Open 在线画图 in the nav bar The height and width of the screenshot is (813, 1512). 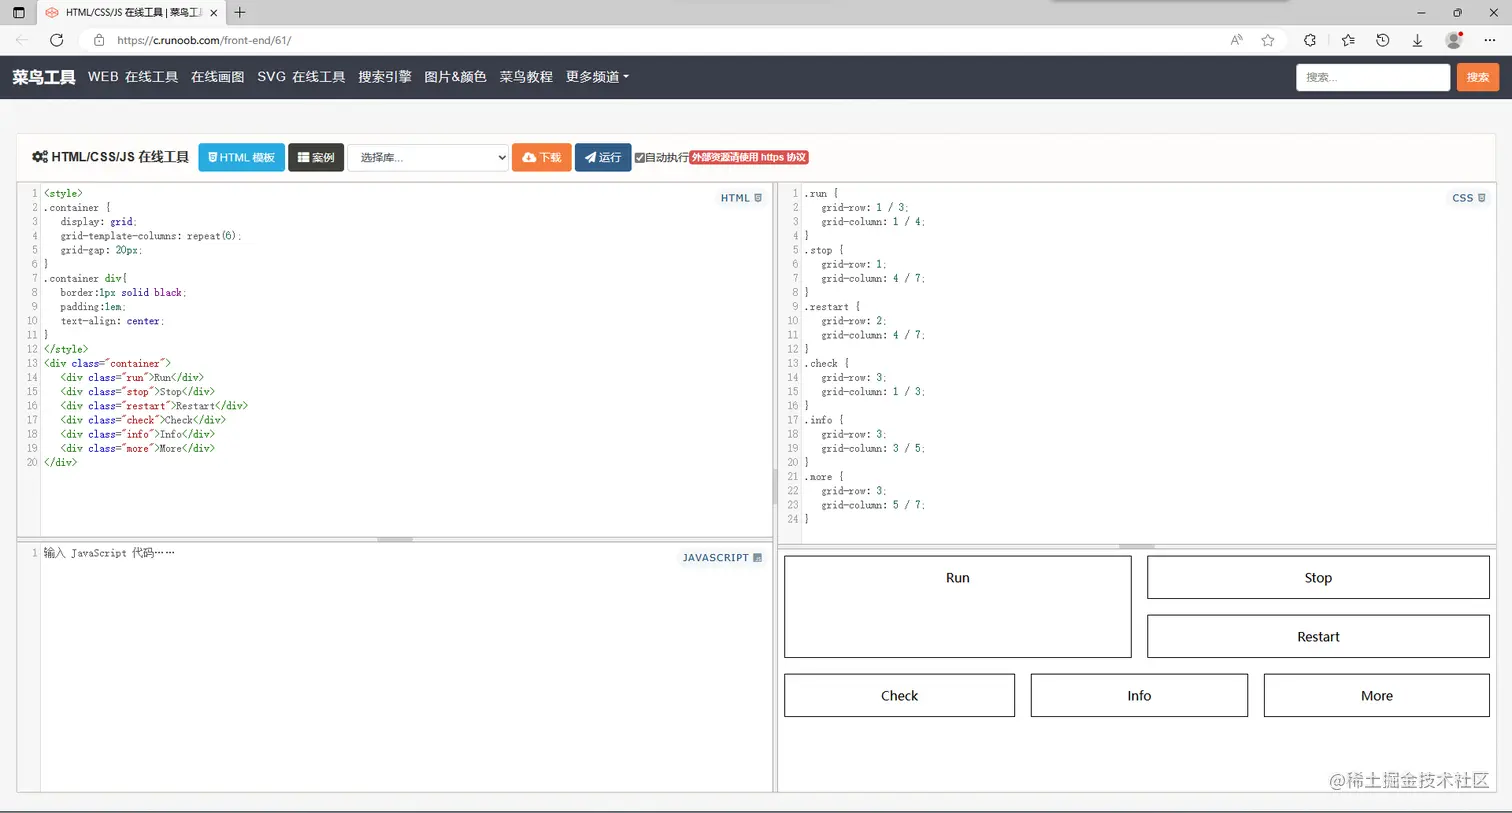tap(218, 77)
